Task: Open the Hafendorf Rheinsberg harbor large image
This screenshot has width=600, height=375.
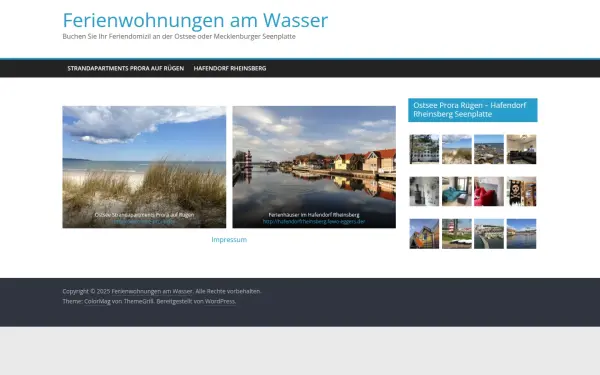Action: [314, 167]
